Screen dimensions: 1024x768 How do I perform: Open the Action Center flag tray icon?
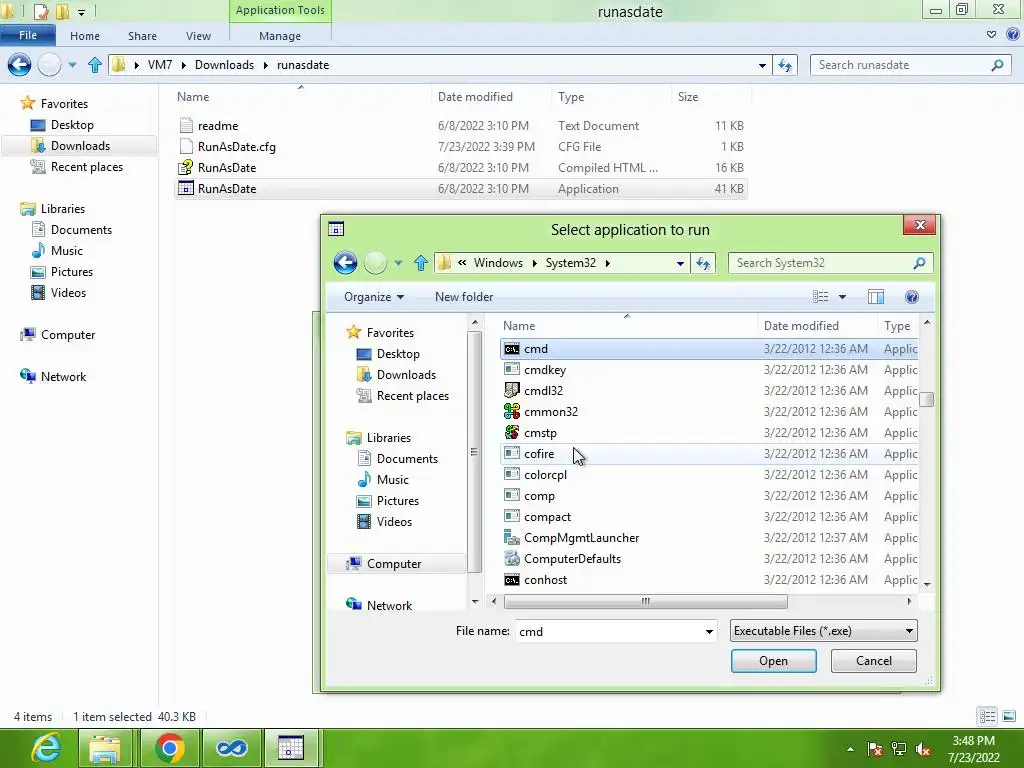coord(875,749)
